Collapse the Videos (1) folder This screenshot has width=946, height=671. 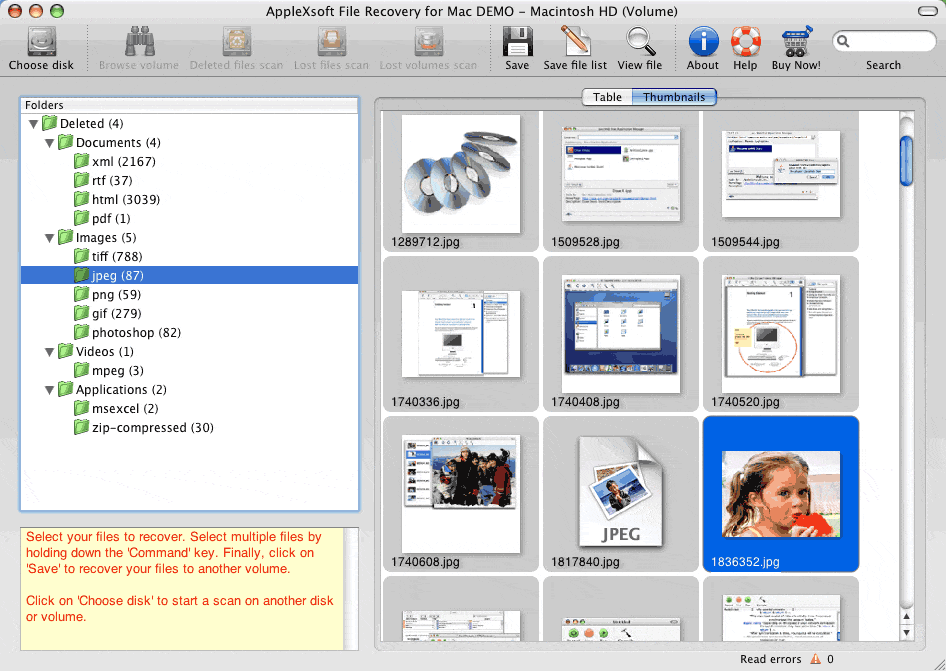50,352
